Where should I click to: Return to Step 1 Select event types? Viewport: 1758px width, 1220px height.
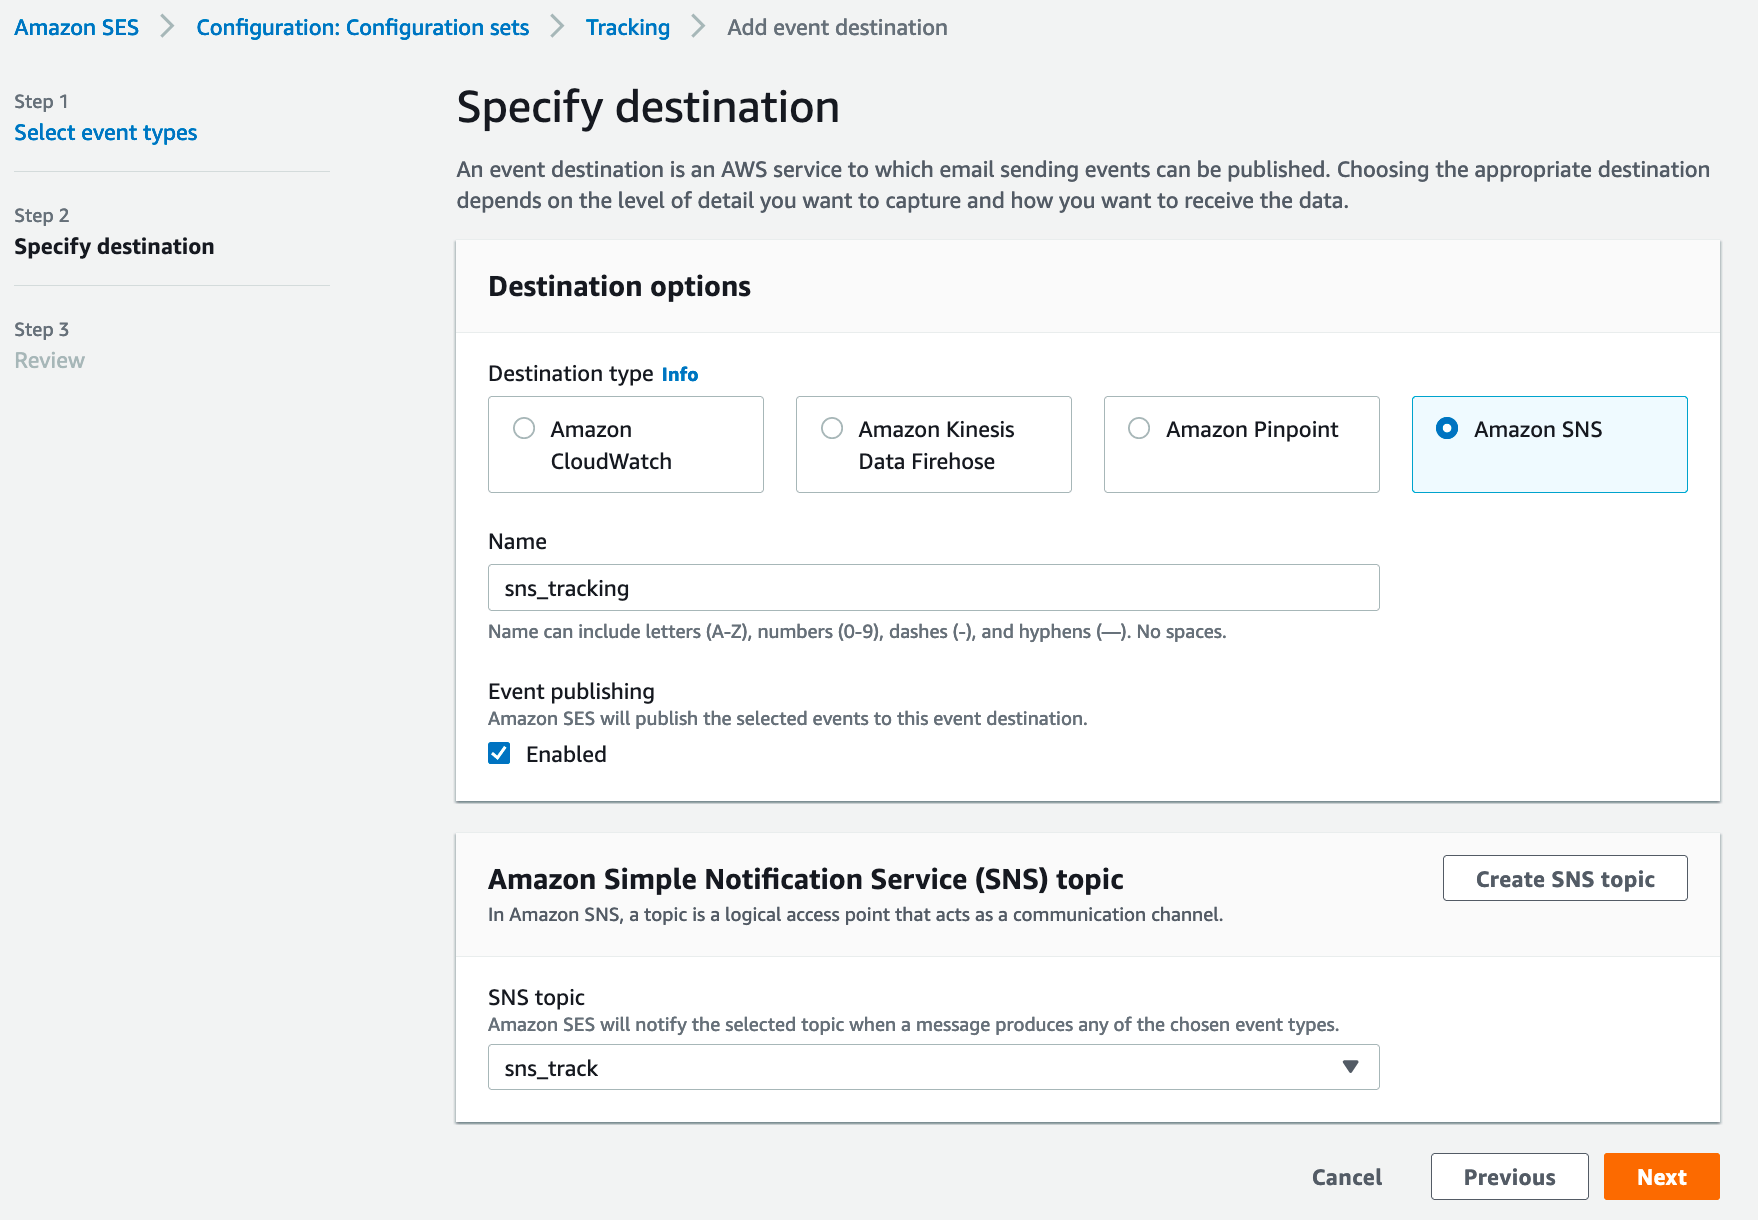[105, 132]
